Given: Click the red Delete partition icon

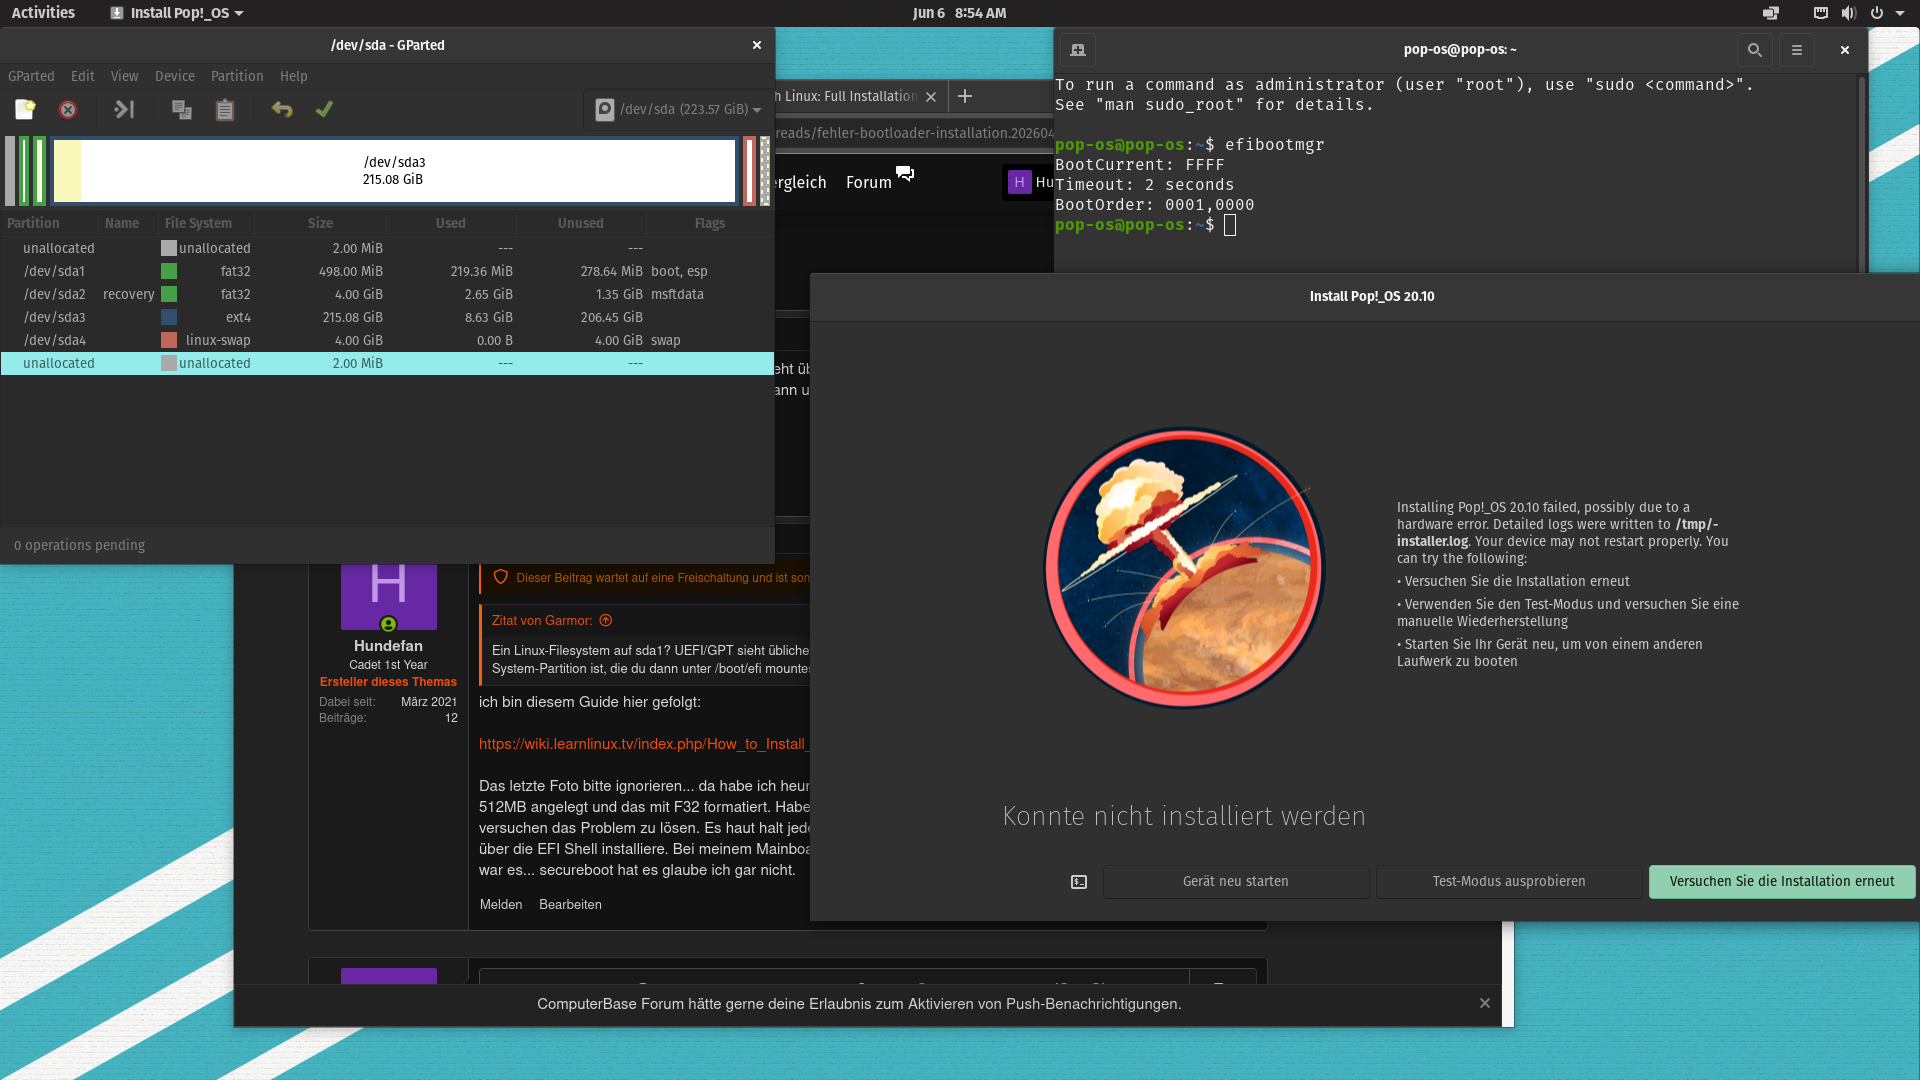Looking at the screenshot, I should click(x=68, y=110).
